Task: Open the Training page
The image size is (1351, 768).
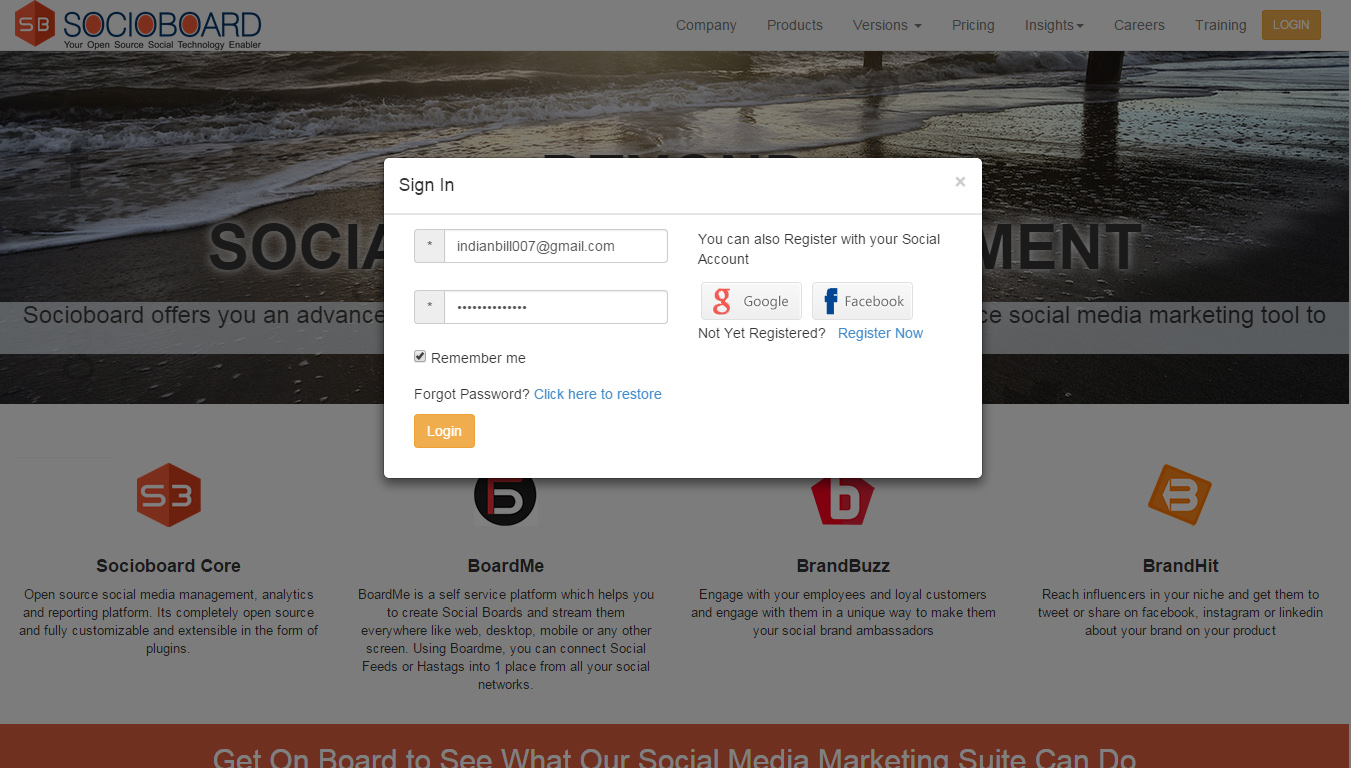Action: coord(1220,25)
